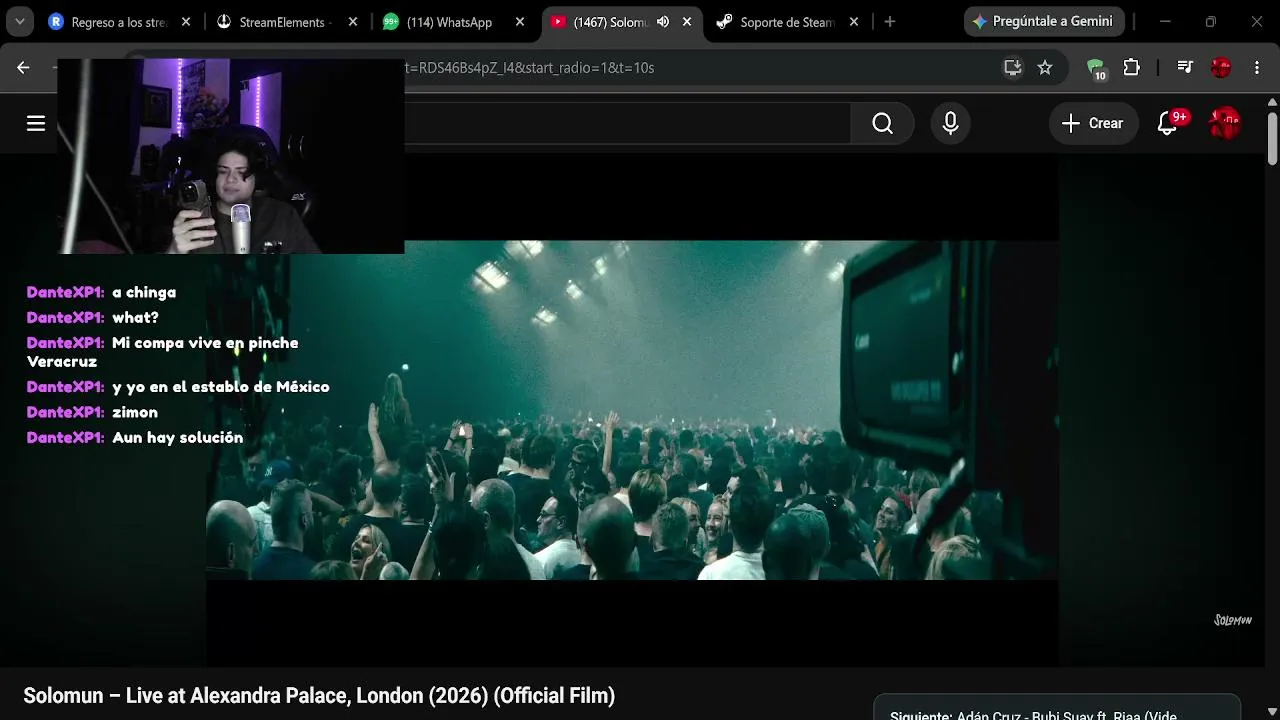Mute the Solomun tab audio icon
Screen dimensions: 1280x720
point(662,22)
